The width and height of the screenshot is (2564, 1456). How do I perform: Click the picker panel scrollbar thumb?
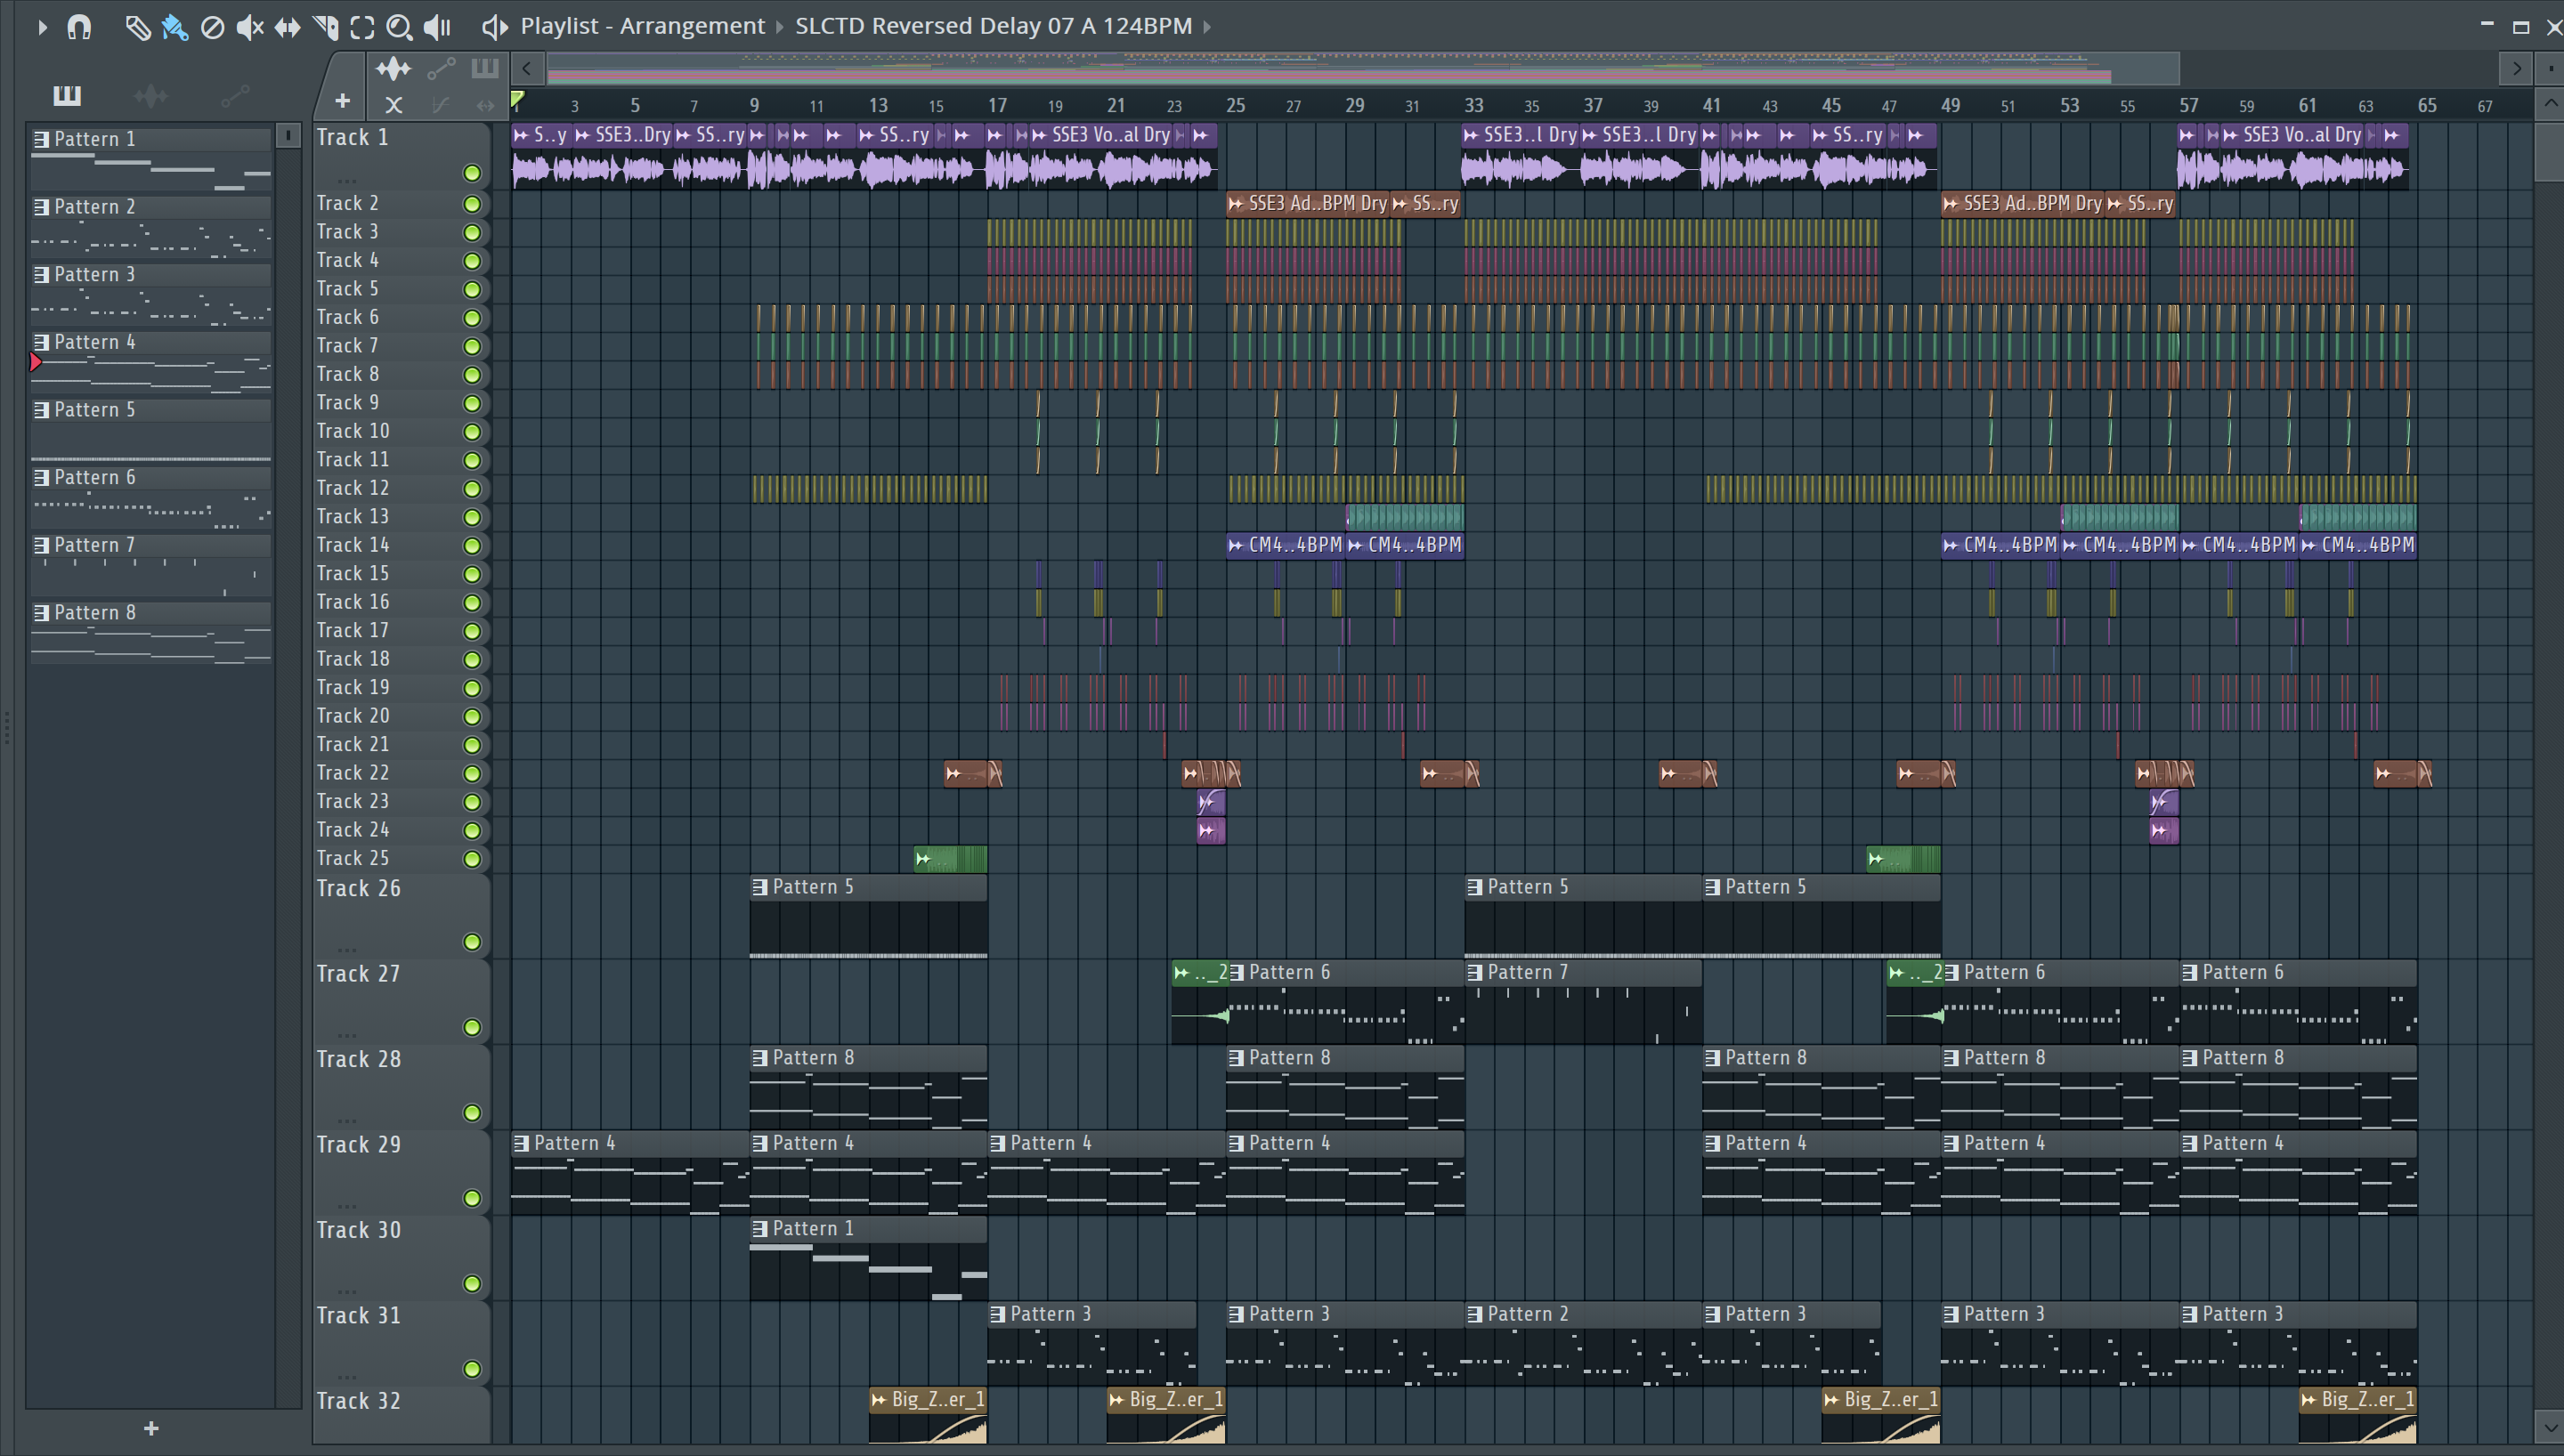(288, 135)
